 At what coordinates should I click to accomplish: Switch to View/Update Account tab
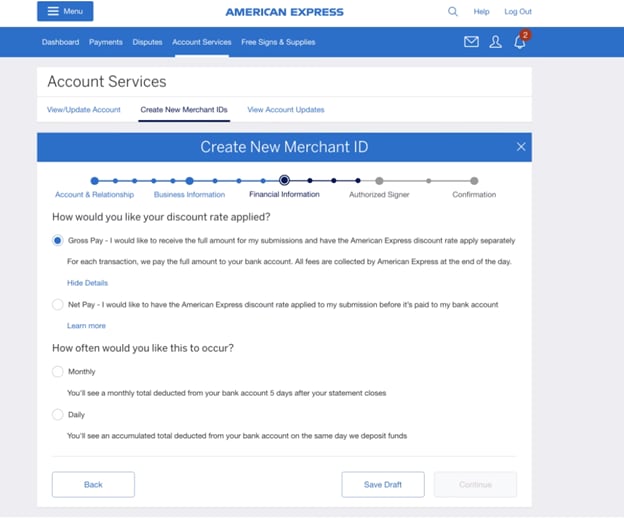pyautogui.click(x=84, y=110)
